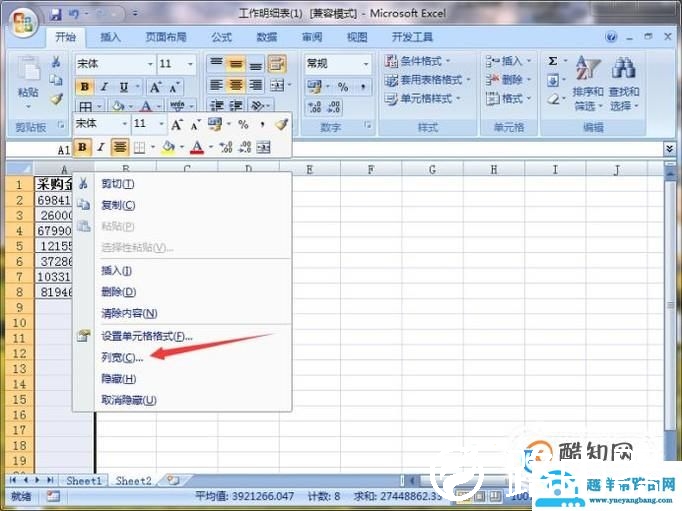Choose 剪切(T) from the context menu
682x511 pixels.
182,184
